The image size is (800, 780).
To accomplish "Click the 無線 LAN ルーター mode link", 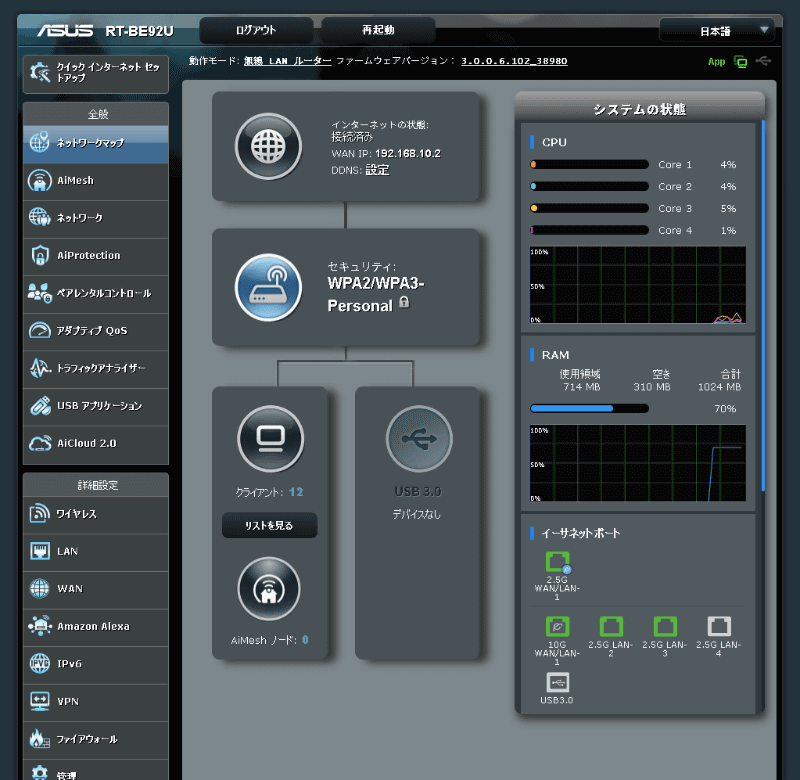I will pyautogui.click(x=287, y=61).
